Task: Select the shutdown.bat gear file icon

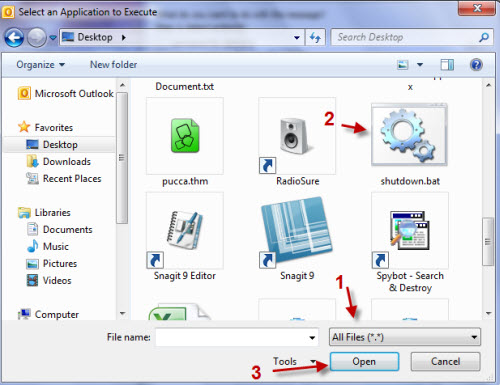Action: [409, 134]
